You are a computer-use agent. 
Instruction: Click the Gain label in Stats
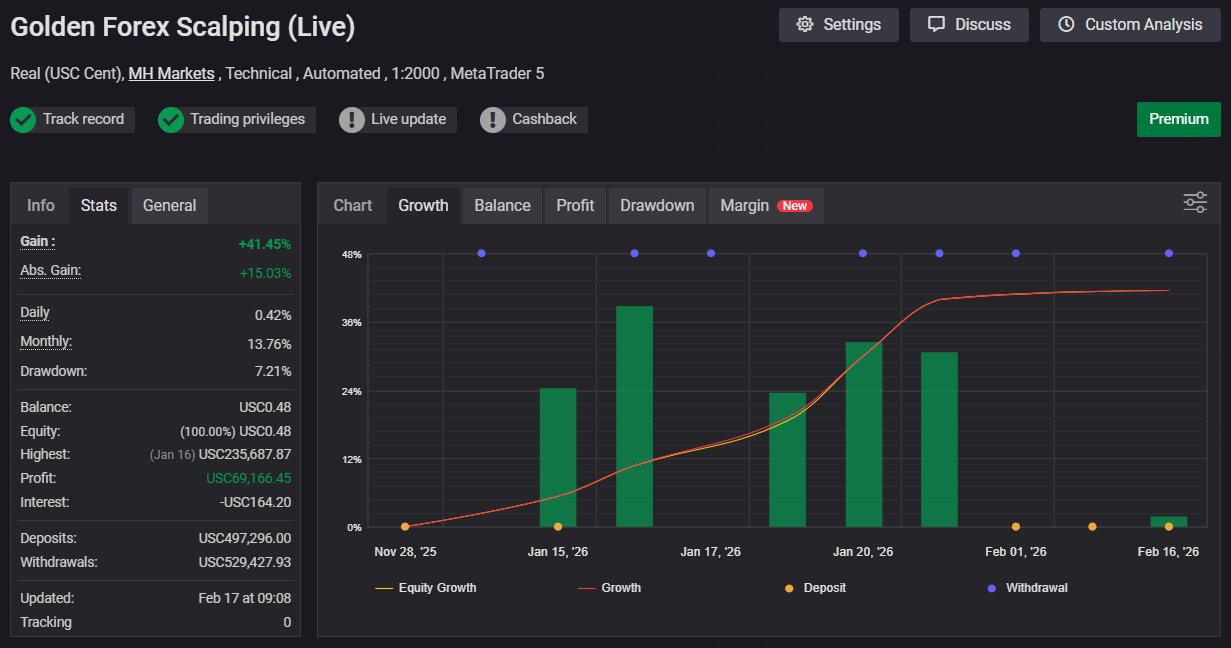tap(38, 241)
